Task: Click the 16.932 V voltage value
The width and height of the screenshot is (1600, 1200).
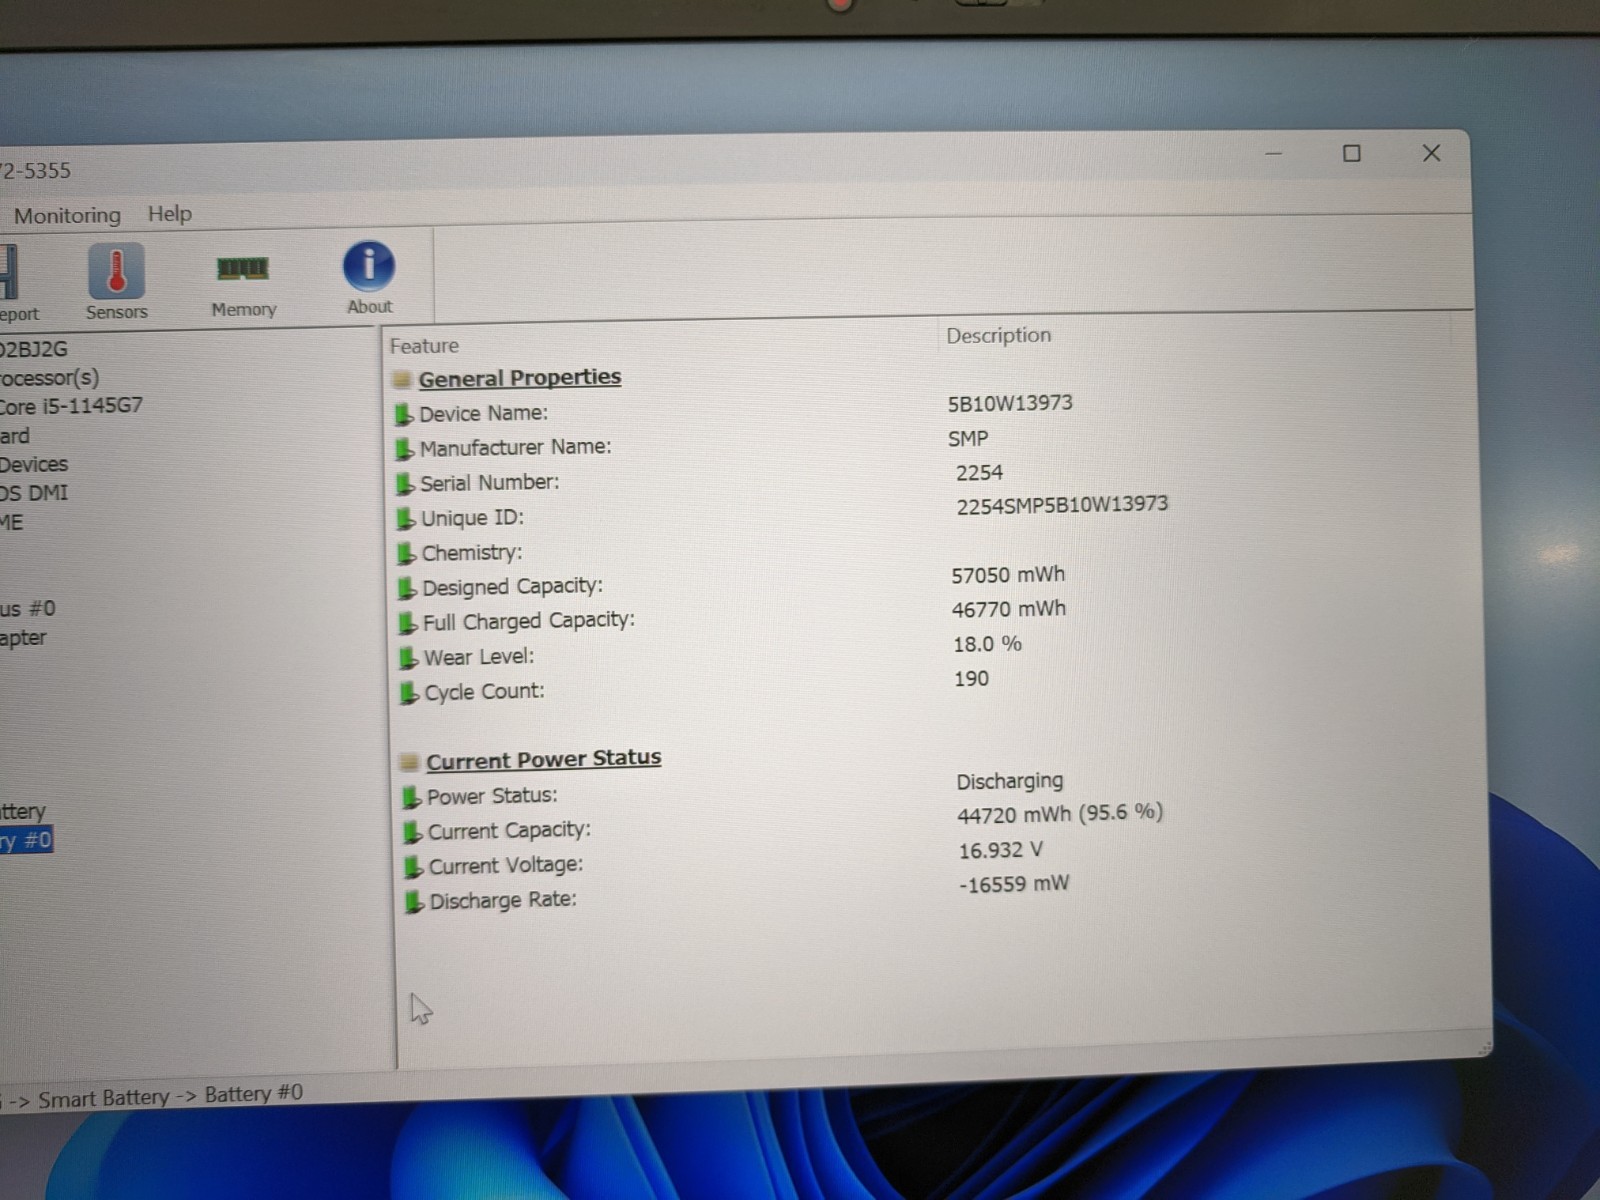Action: pos(1001,850)
